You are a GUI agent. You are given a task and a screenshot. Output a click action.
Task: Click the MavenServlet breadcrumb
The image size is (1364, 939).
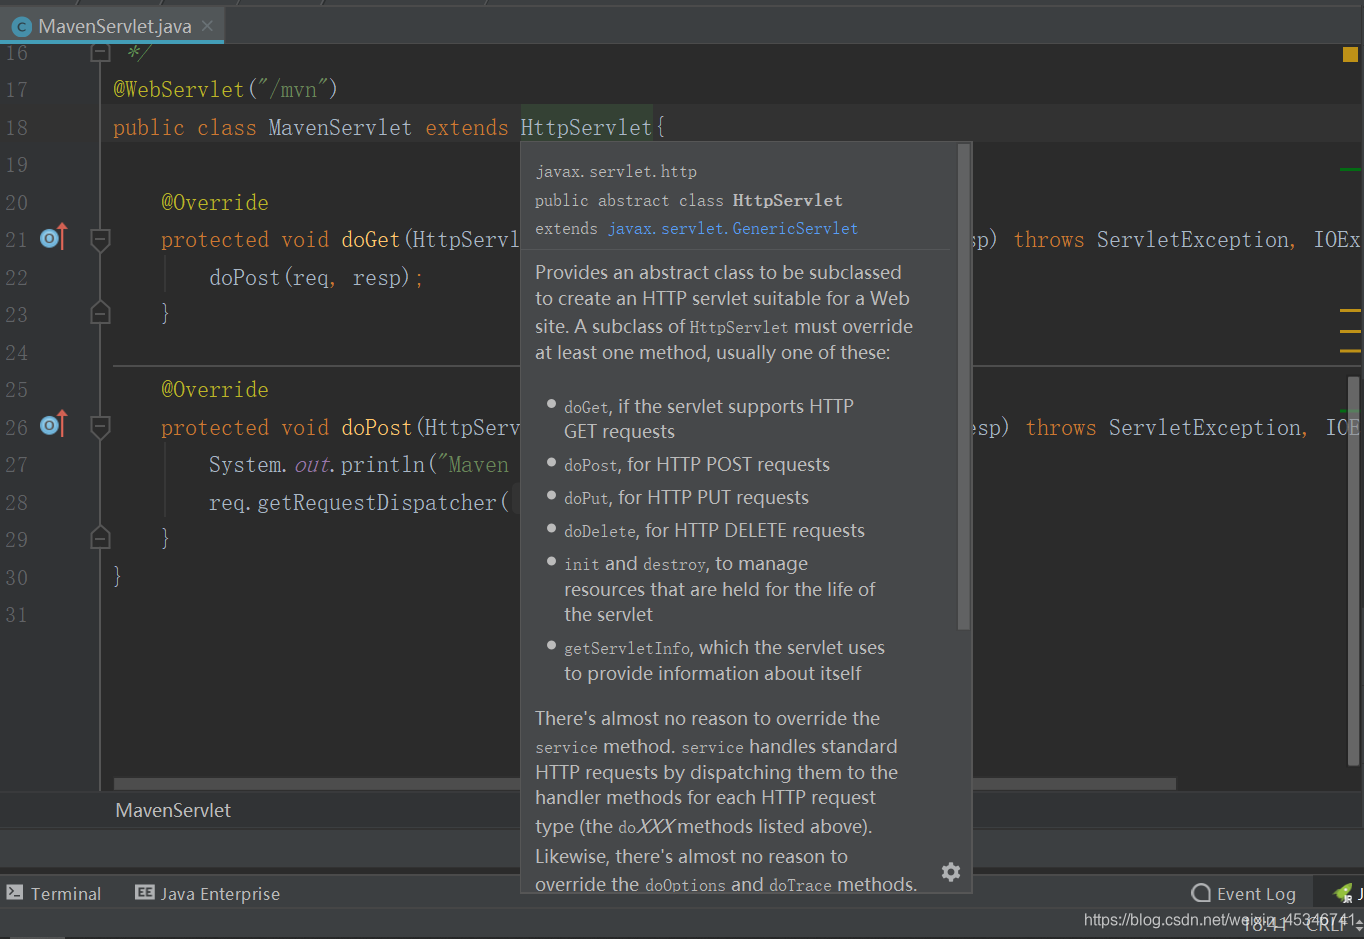[x=173, y=810]
